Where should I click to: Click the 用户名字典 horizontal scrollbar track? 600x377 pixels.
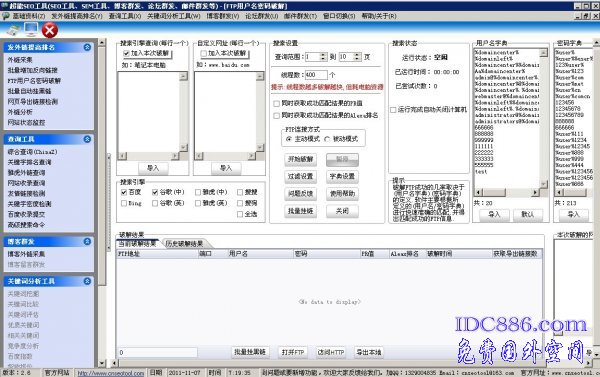507,192
